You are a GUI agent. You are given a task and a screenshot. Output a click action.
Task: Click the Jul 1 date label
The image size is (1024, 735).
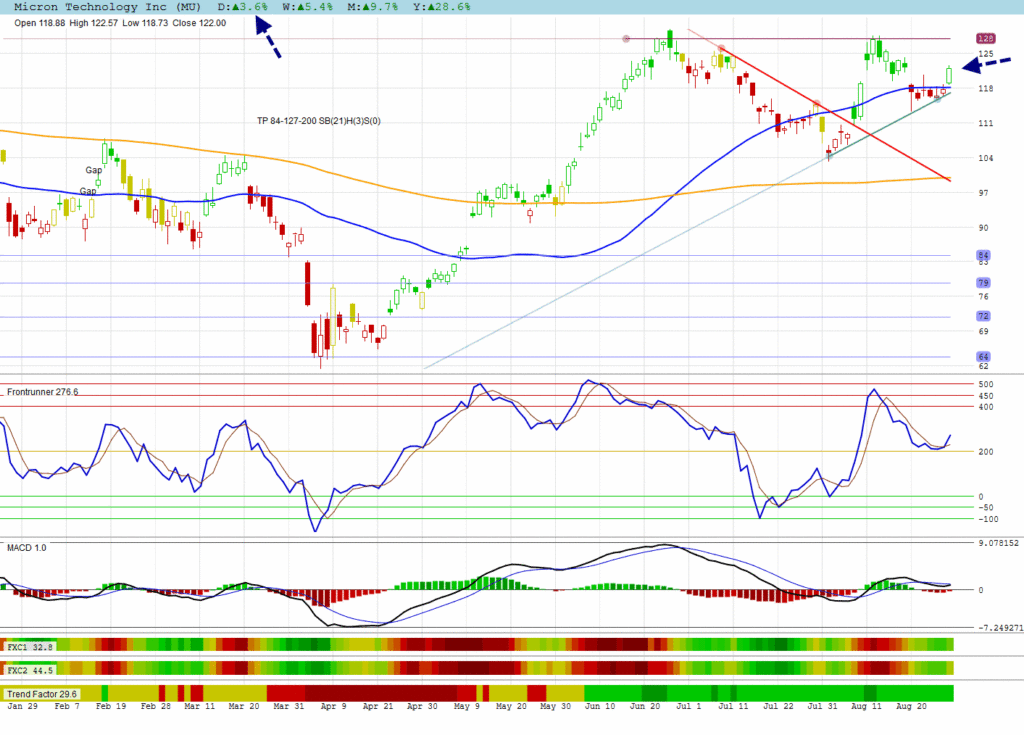pos(688,706)
